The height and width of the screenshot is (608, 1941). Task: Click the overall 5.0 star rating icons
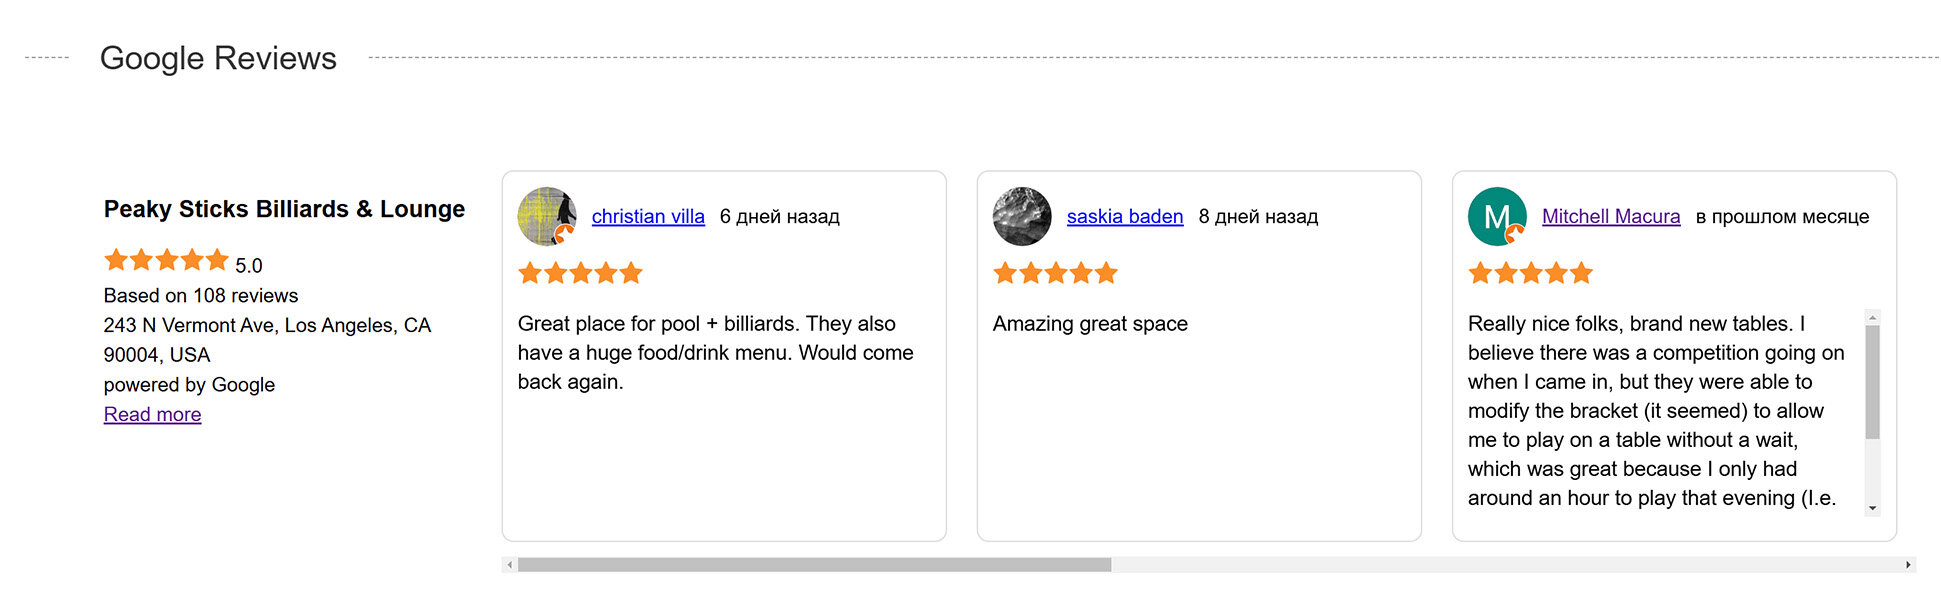[166, 261]
